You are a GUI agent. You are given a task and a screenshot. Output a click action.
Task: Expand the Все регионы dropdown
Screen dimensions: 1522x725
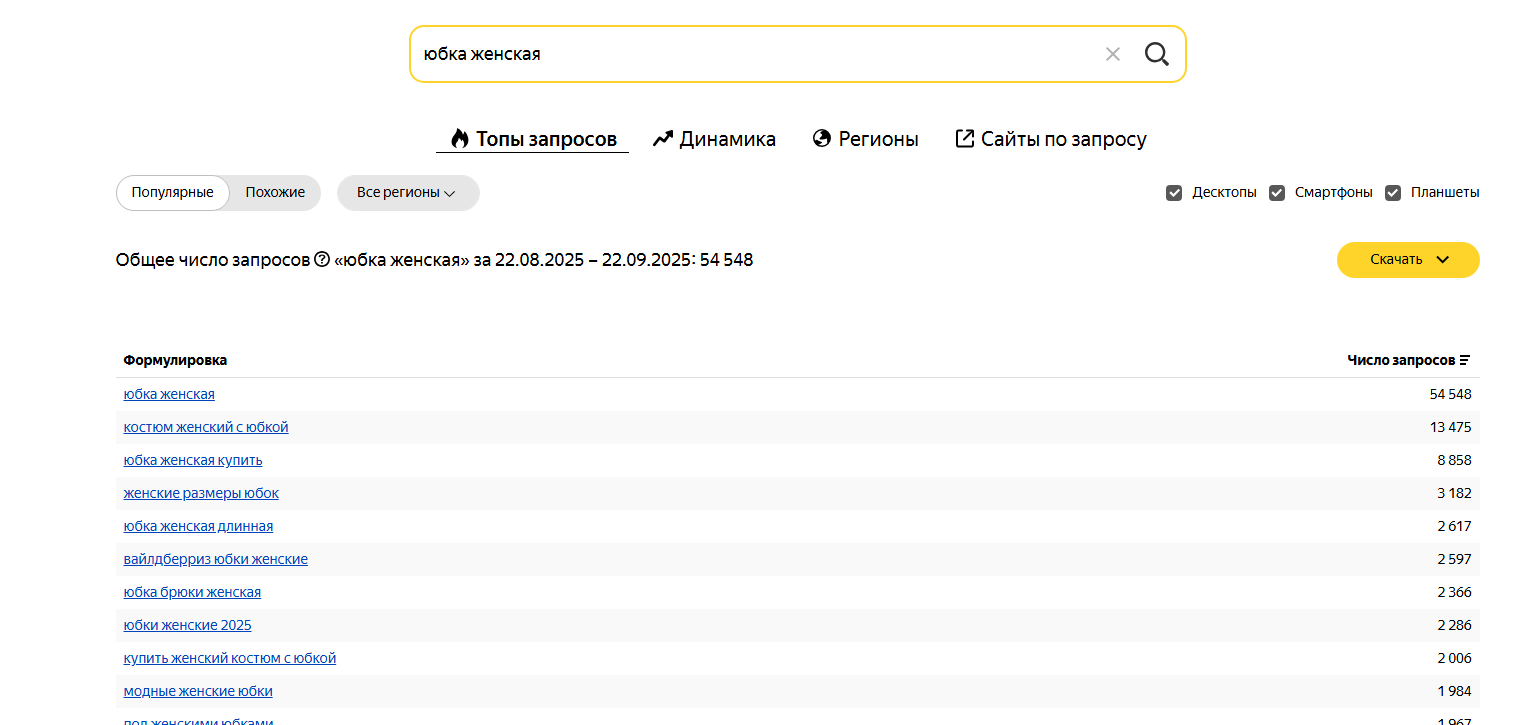click(407, 193)
